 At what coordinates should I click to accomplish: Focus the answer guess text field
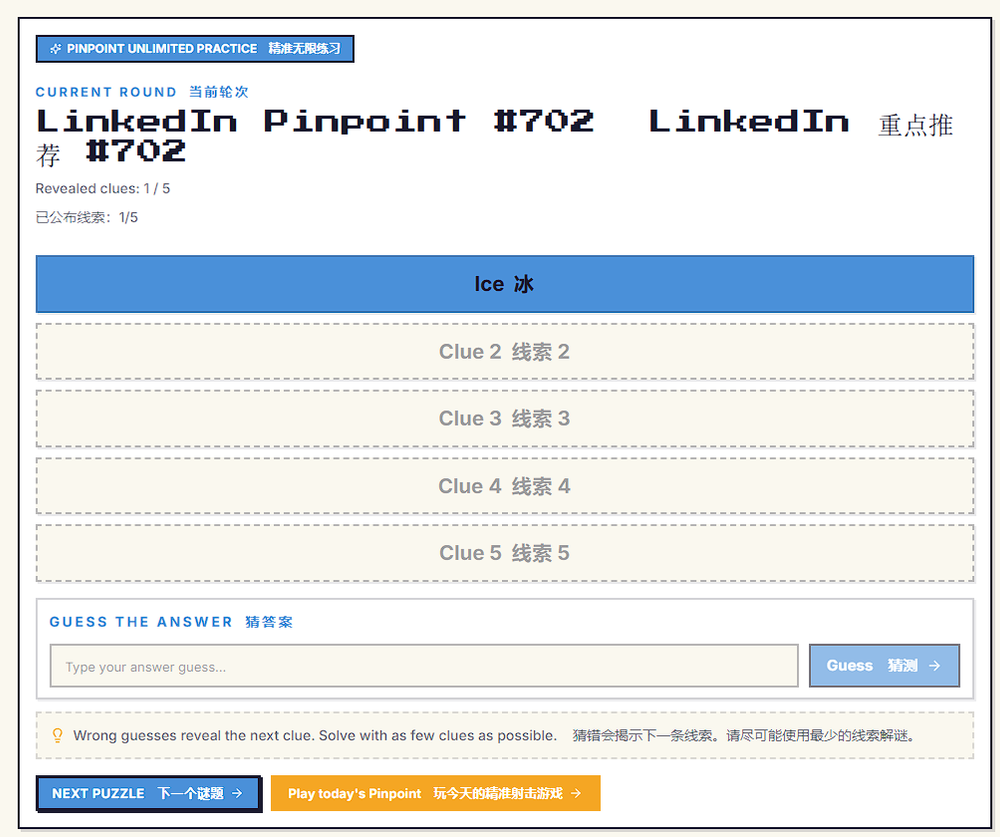[x=424, y=666]
